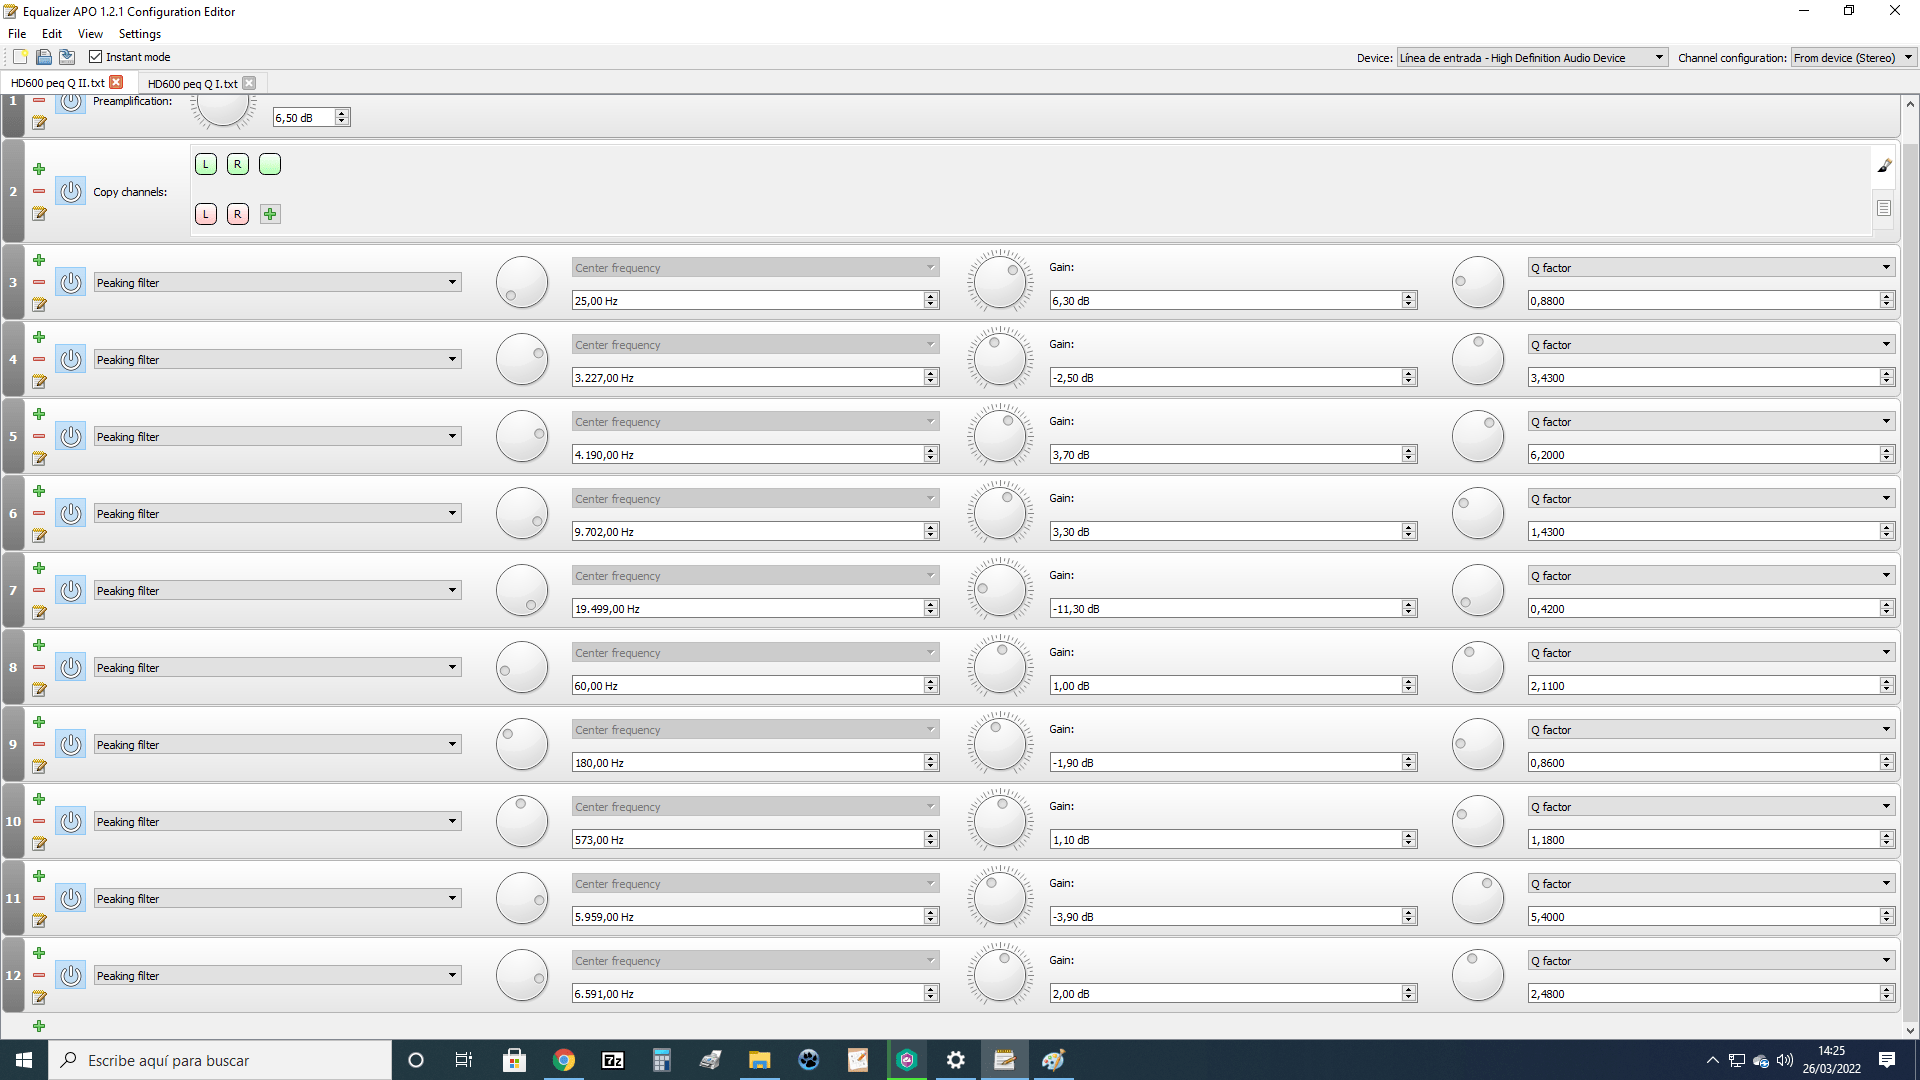Toggle power for the 4.190,00 Hz filter
Image resolution: width=1920 pixels, height=1080 pixels.
point(70,437)
